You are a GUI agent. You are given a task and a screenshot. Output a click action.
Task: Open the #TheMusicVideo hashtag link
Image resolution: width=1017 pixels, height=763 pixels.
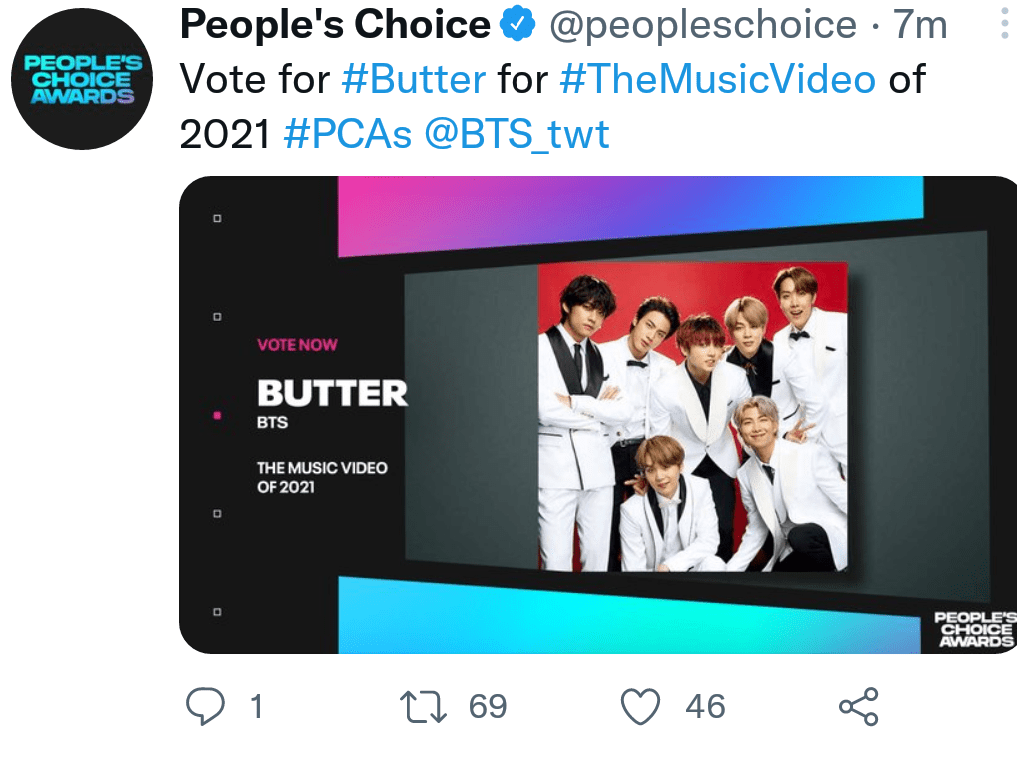pos(718,80)
